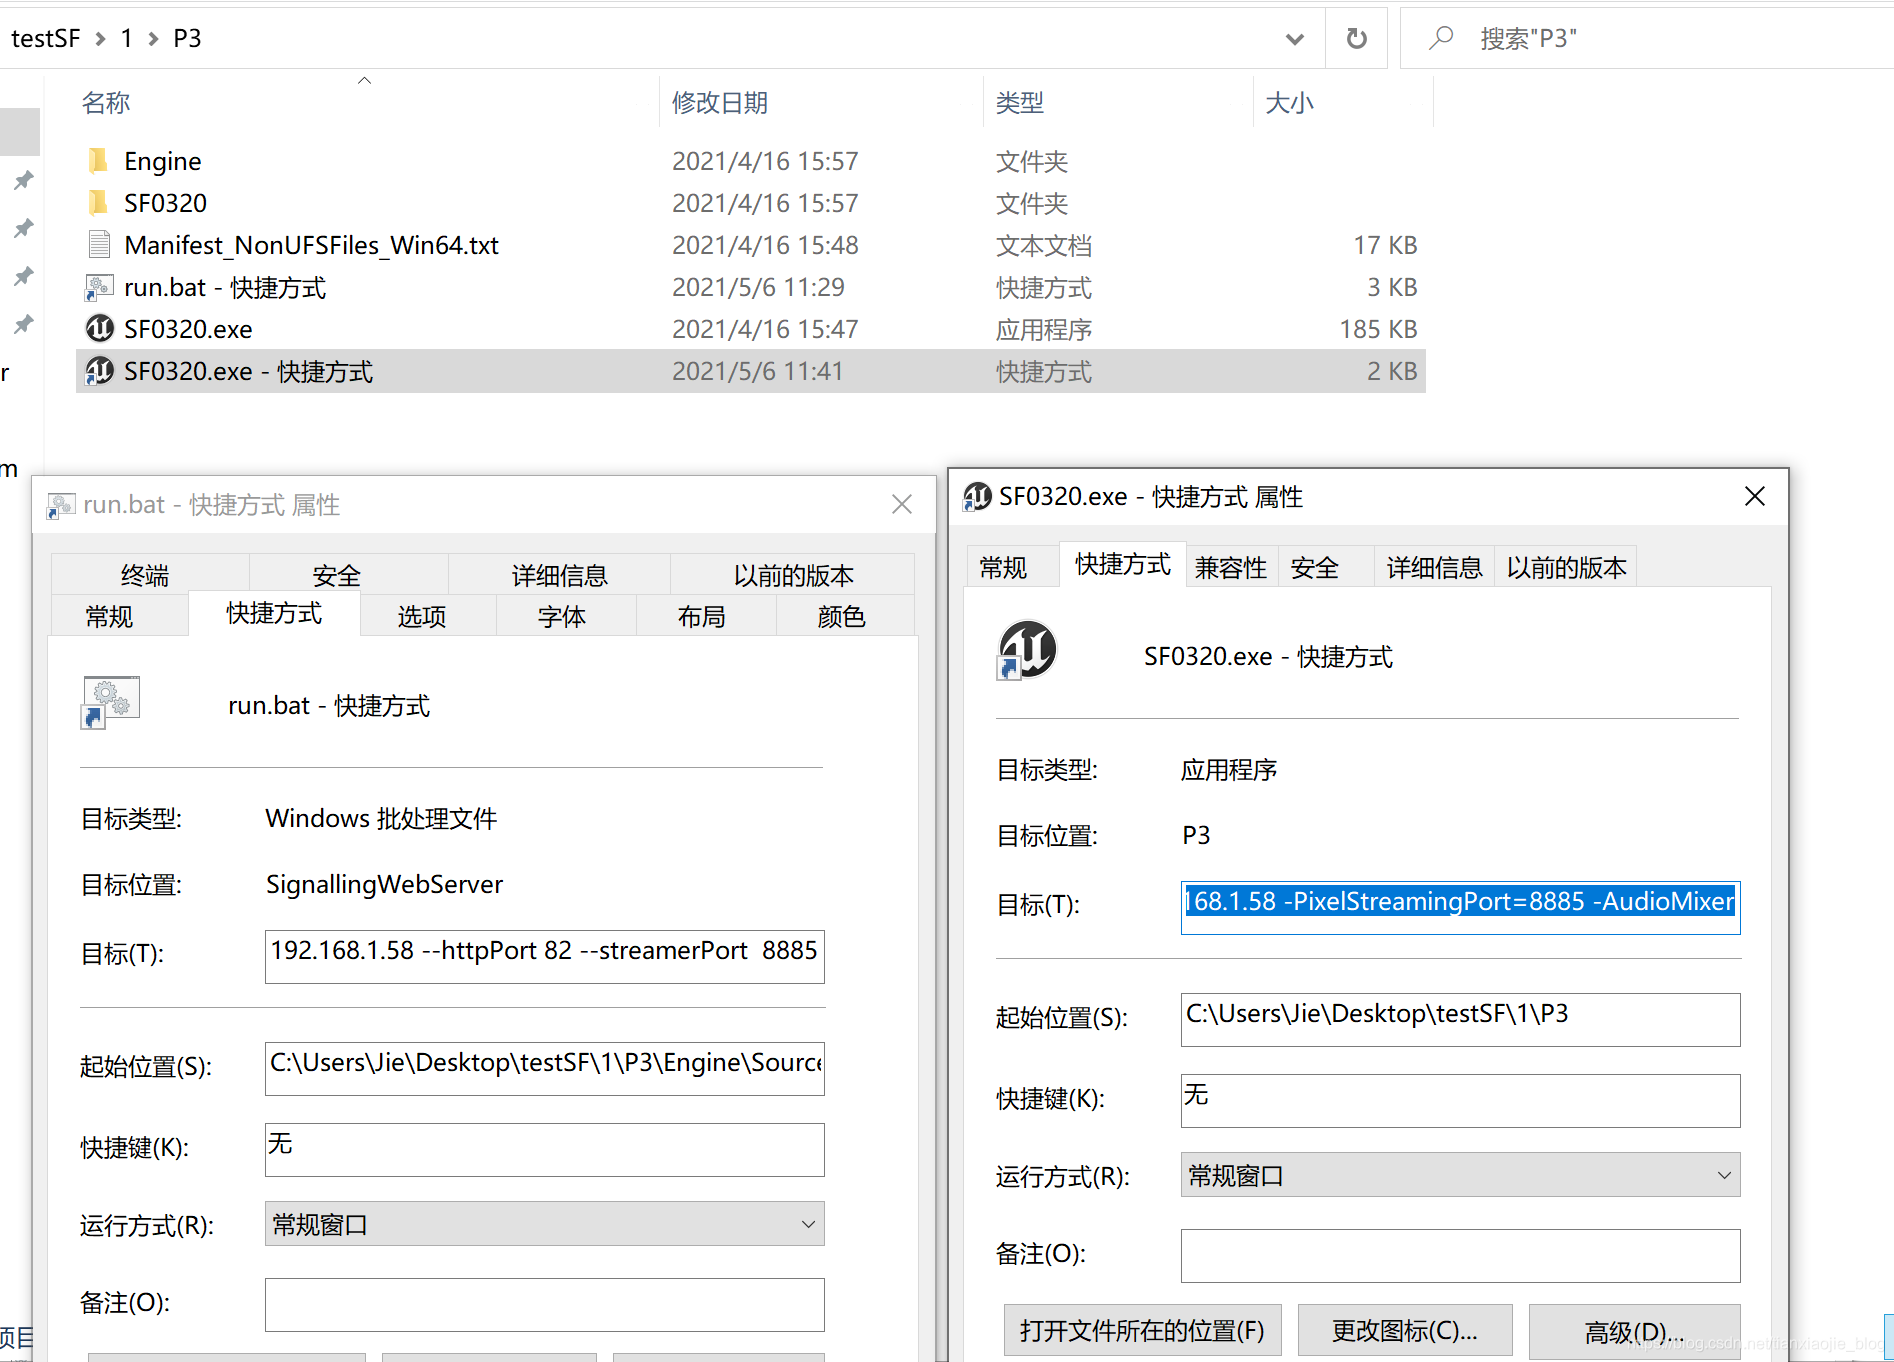Expand the address bar history dropdown
The height and width of the screenshot is (1362, 1894).
click(1294, 39)
